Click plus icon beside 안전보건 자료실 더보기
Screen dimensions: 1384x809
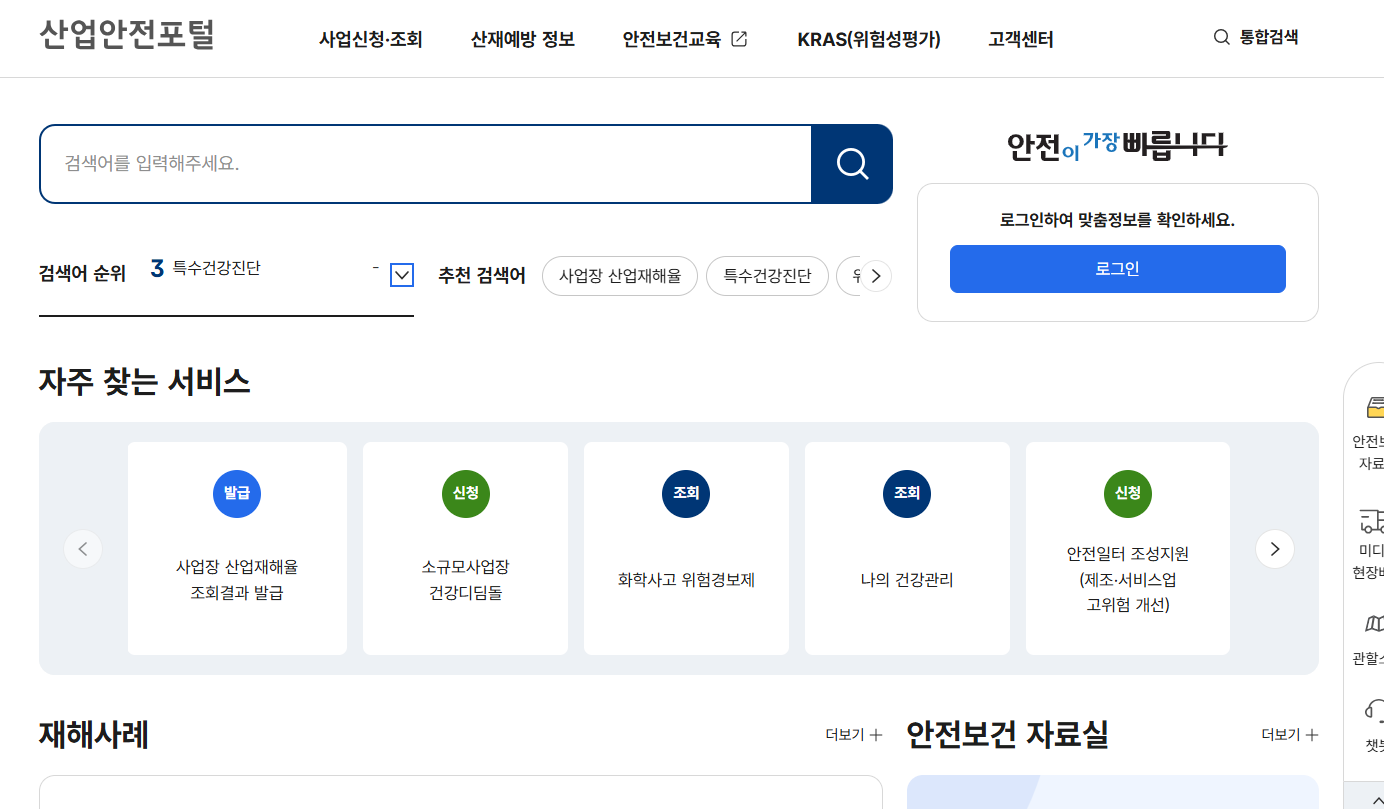coord(1312,735)
